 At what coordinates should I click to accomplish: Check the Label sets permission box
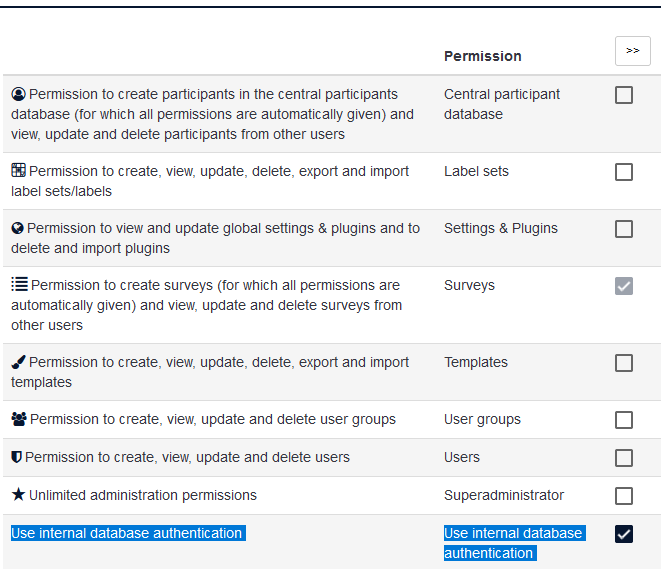623,172
